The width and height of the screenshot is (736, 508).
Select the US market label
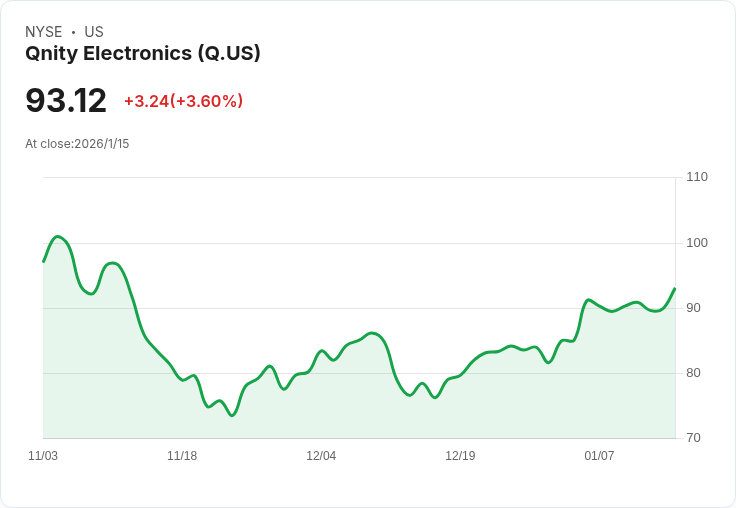pos(94,32)
